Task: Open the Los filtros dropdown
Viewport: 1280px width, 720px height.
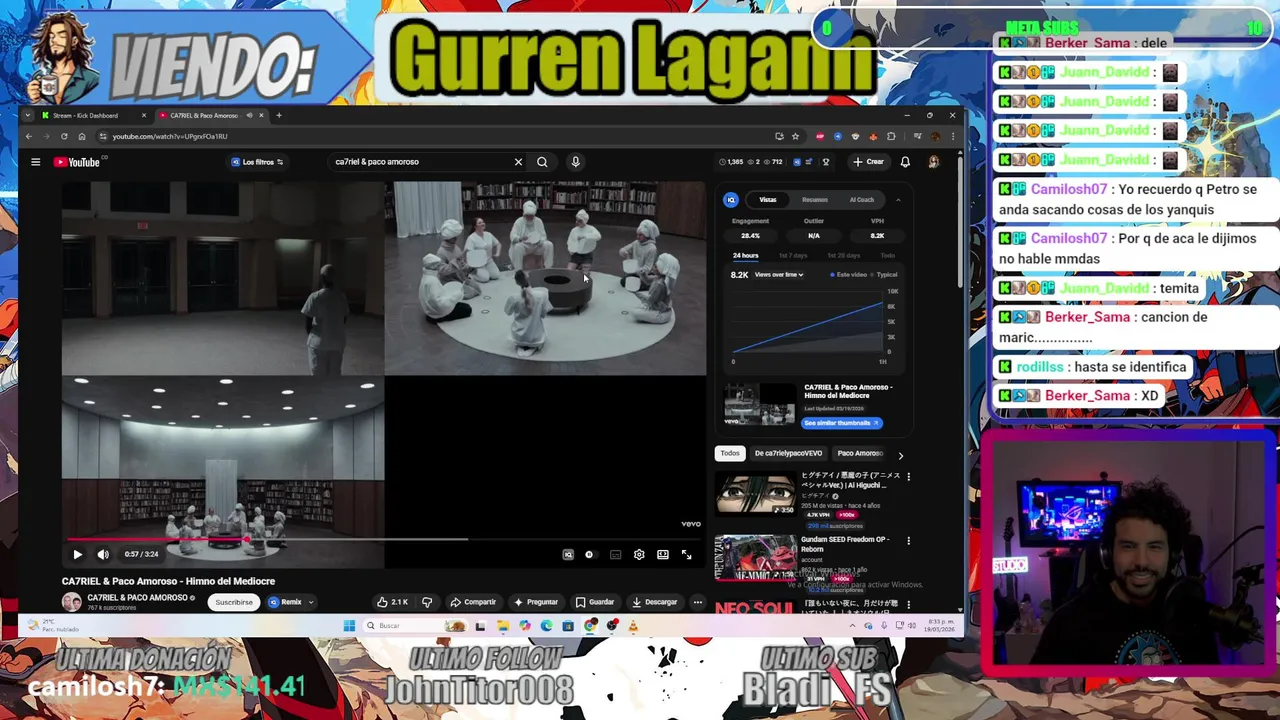Action: (258, 162)
